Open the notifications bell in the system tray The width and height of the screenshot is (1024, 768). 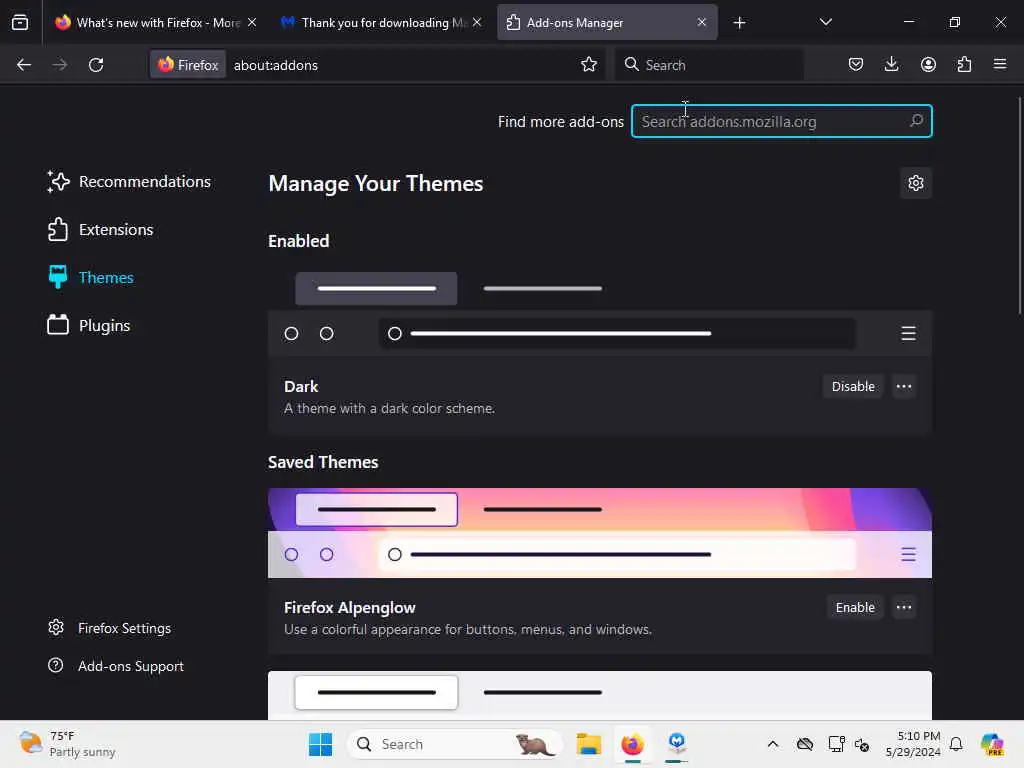(x=956, y=744)
